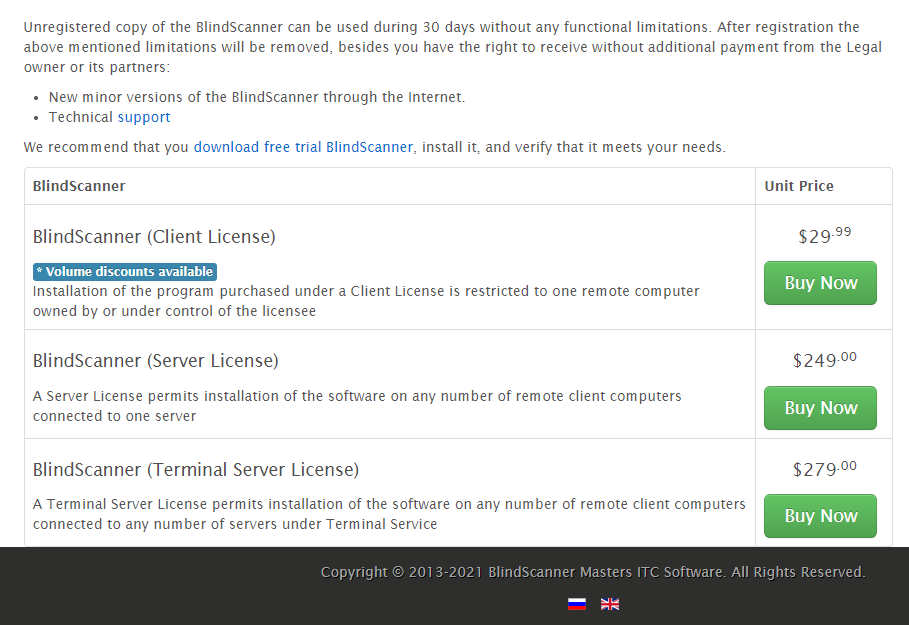Click the Volume discounts available badge
Image resolution: width=909 pixels, height=625 pixels.
point(125,271)
